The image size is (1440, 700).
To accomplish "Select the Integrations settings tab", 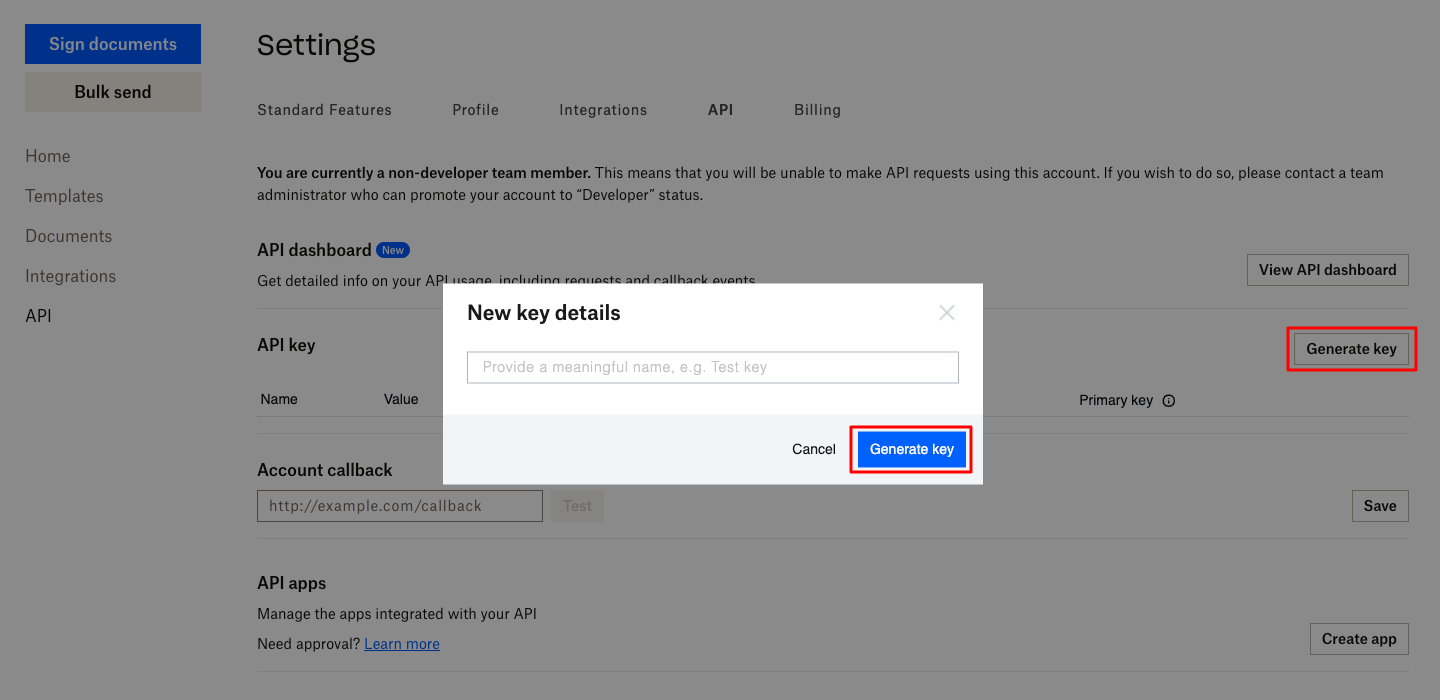I will click(x=603, y=110).
